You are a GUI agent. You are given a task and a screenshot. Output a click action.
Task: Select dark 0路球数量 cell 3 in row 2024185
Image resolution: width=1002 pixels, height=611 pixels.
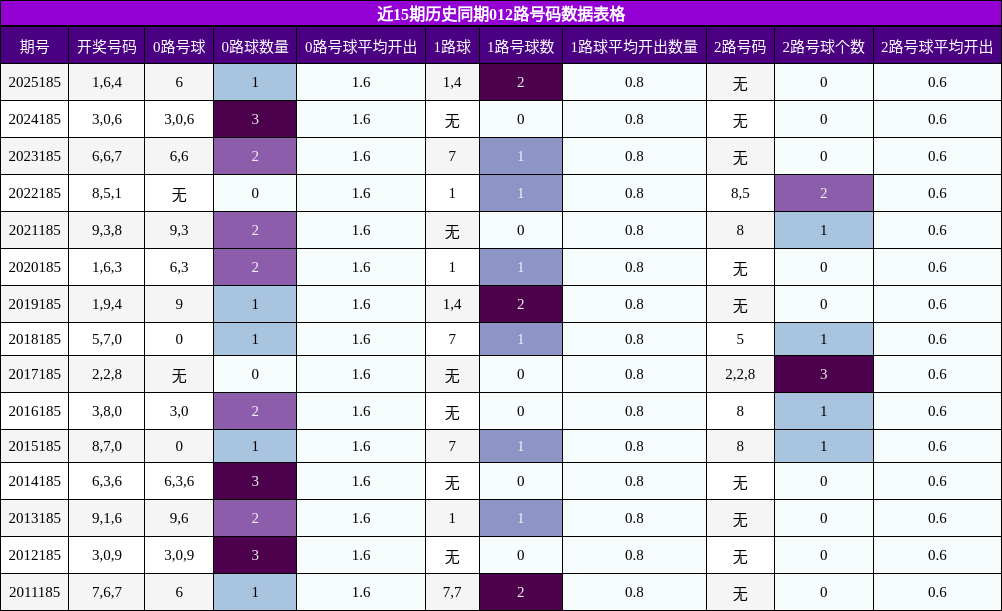(255, 119)
